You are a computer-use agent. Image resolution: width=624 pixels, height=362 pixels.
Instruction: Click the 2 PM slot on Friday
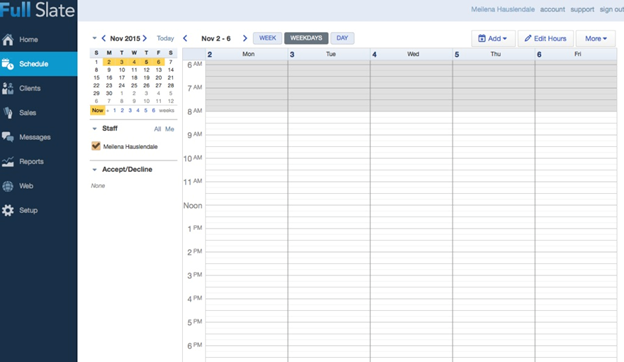(x=576, y=255)
